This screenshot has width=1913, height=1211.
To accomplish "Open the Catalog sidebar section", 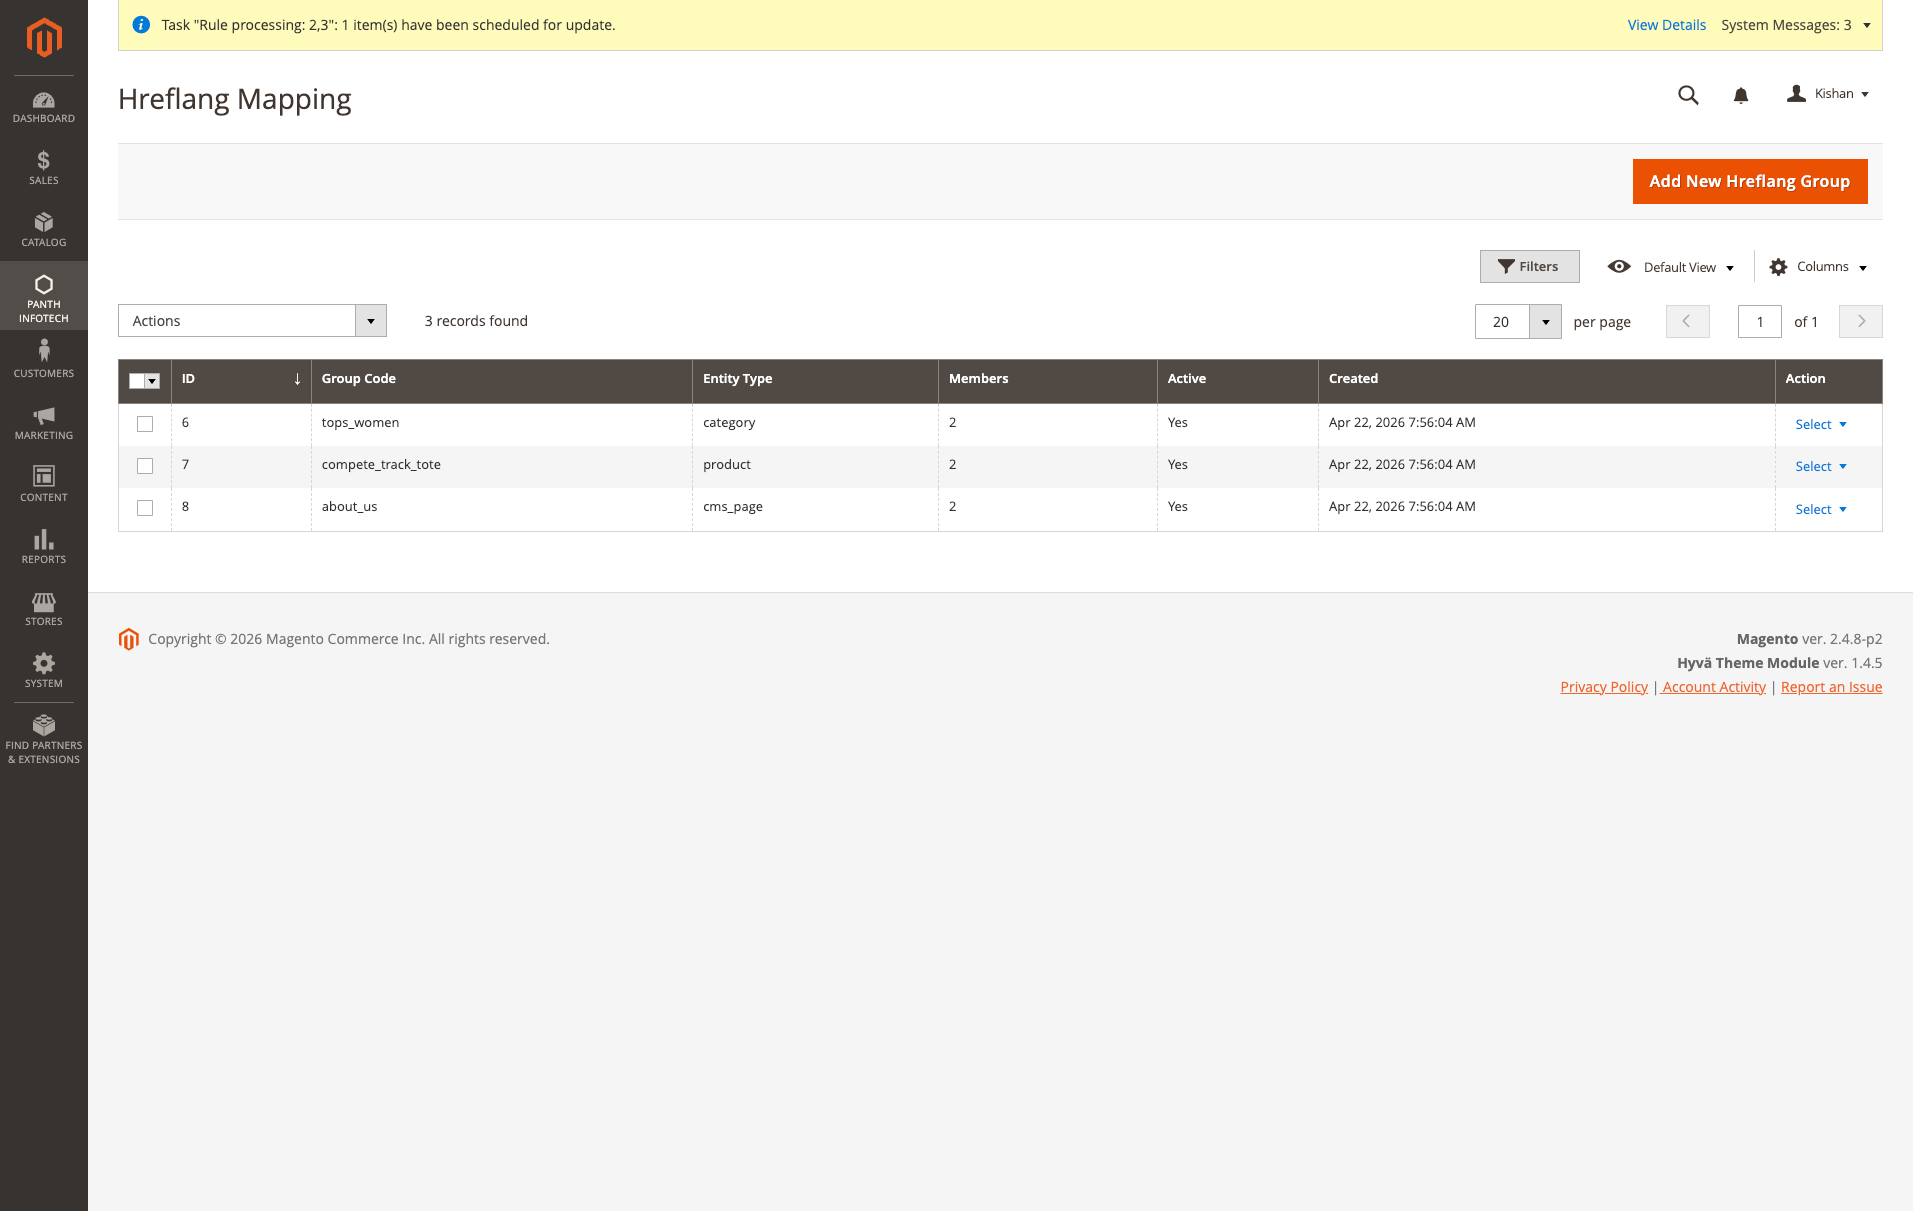I will pyautogui.click(x=43, y=230).
